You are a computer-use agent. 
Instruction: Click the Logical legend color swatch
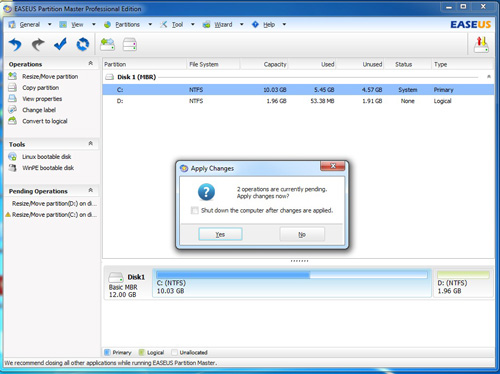[142, 352]
